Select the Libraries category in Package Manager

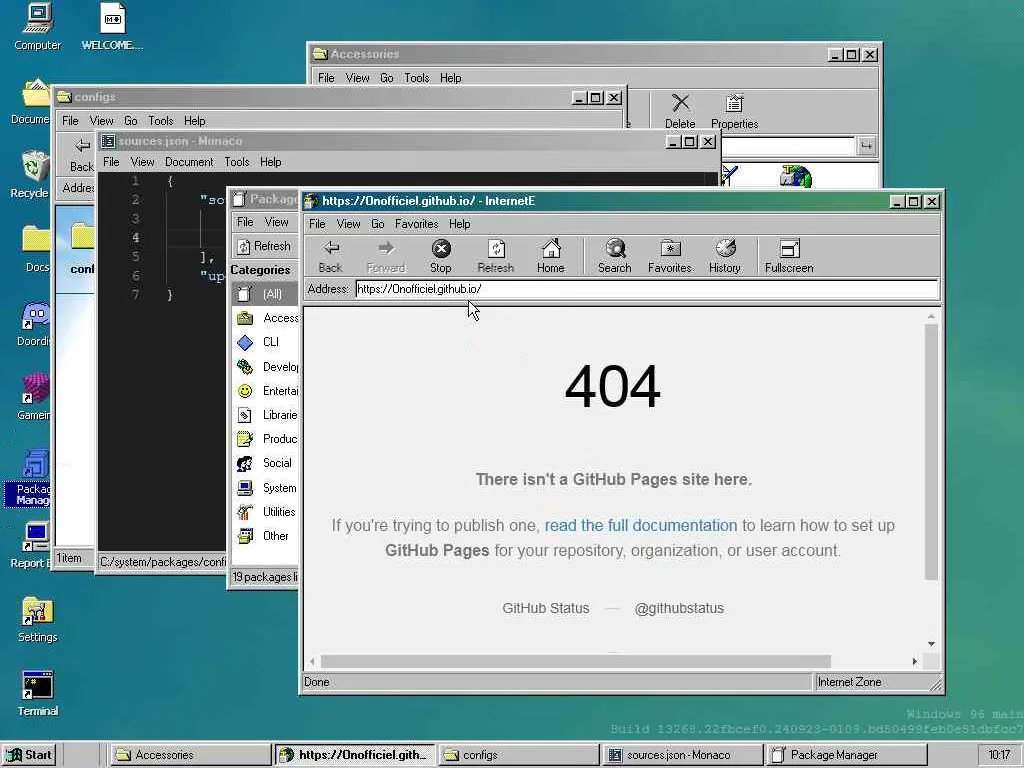(265, 415)
